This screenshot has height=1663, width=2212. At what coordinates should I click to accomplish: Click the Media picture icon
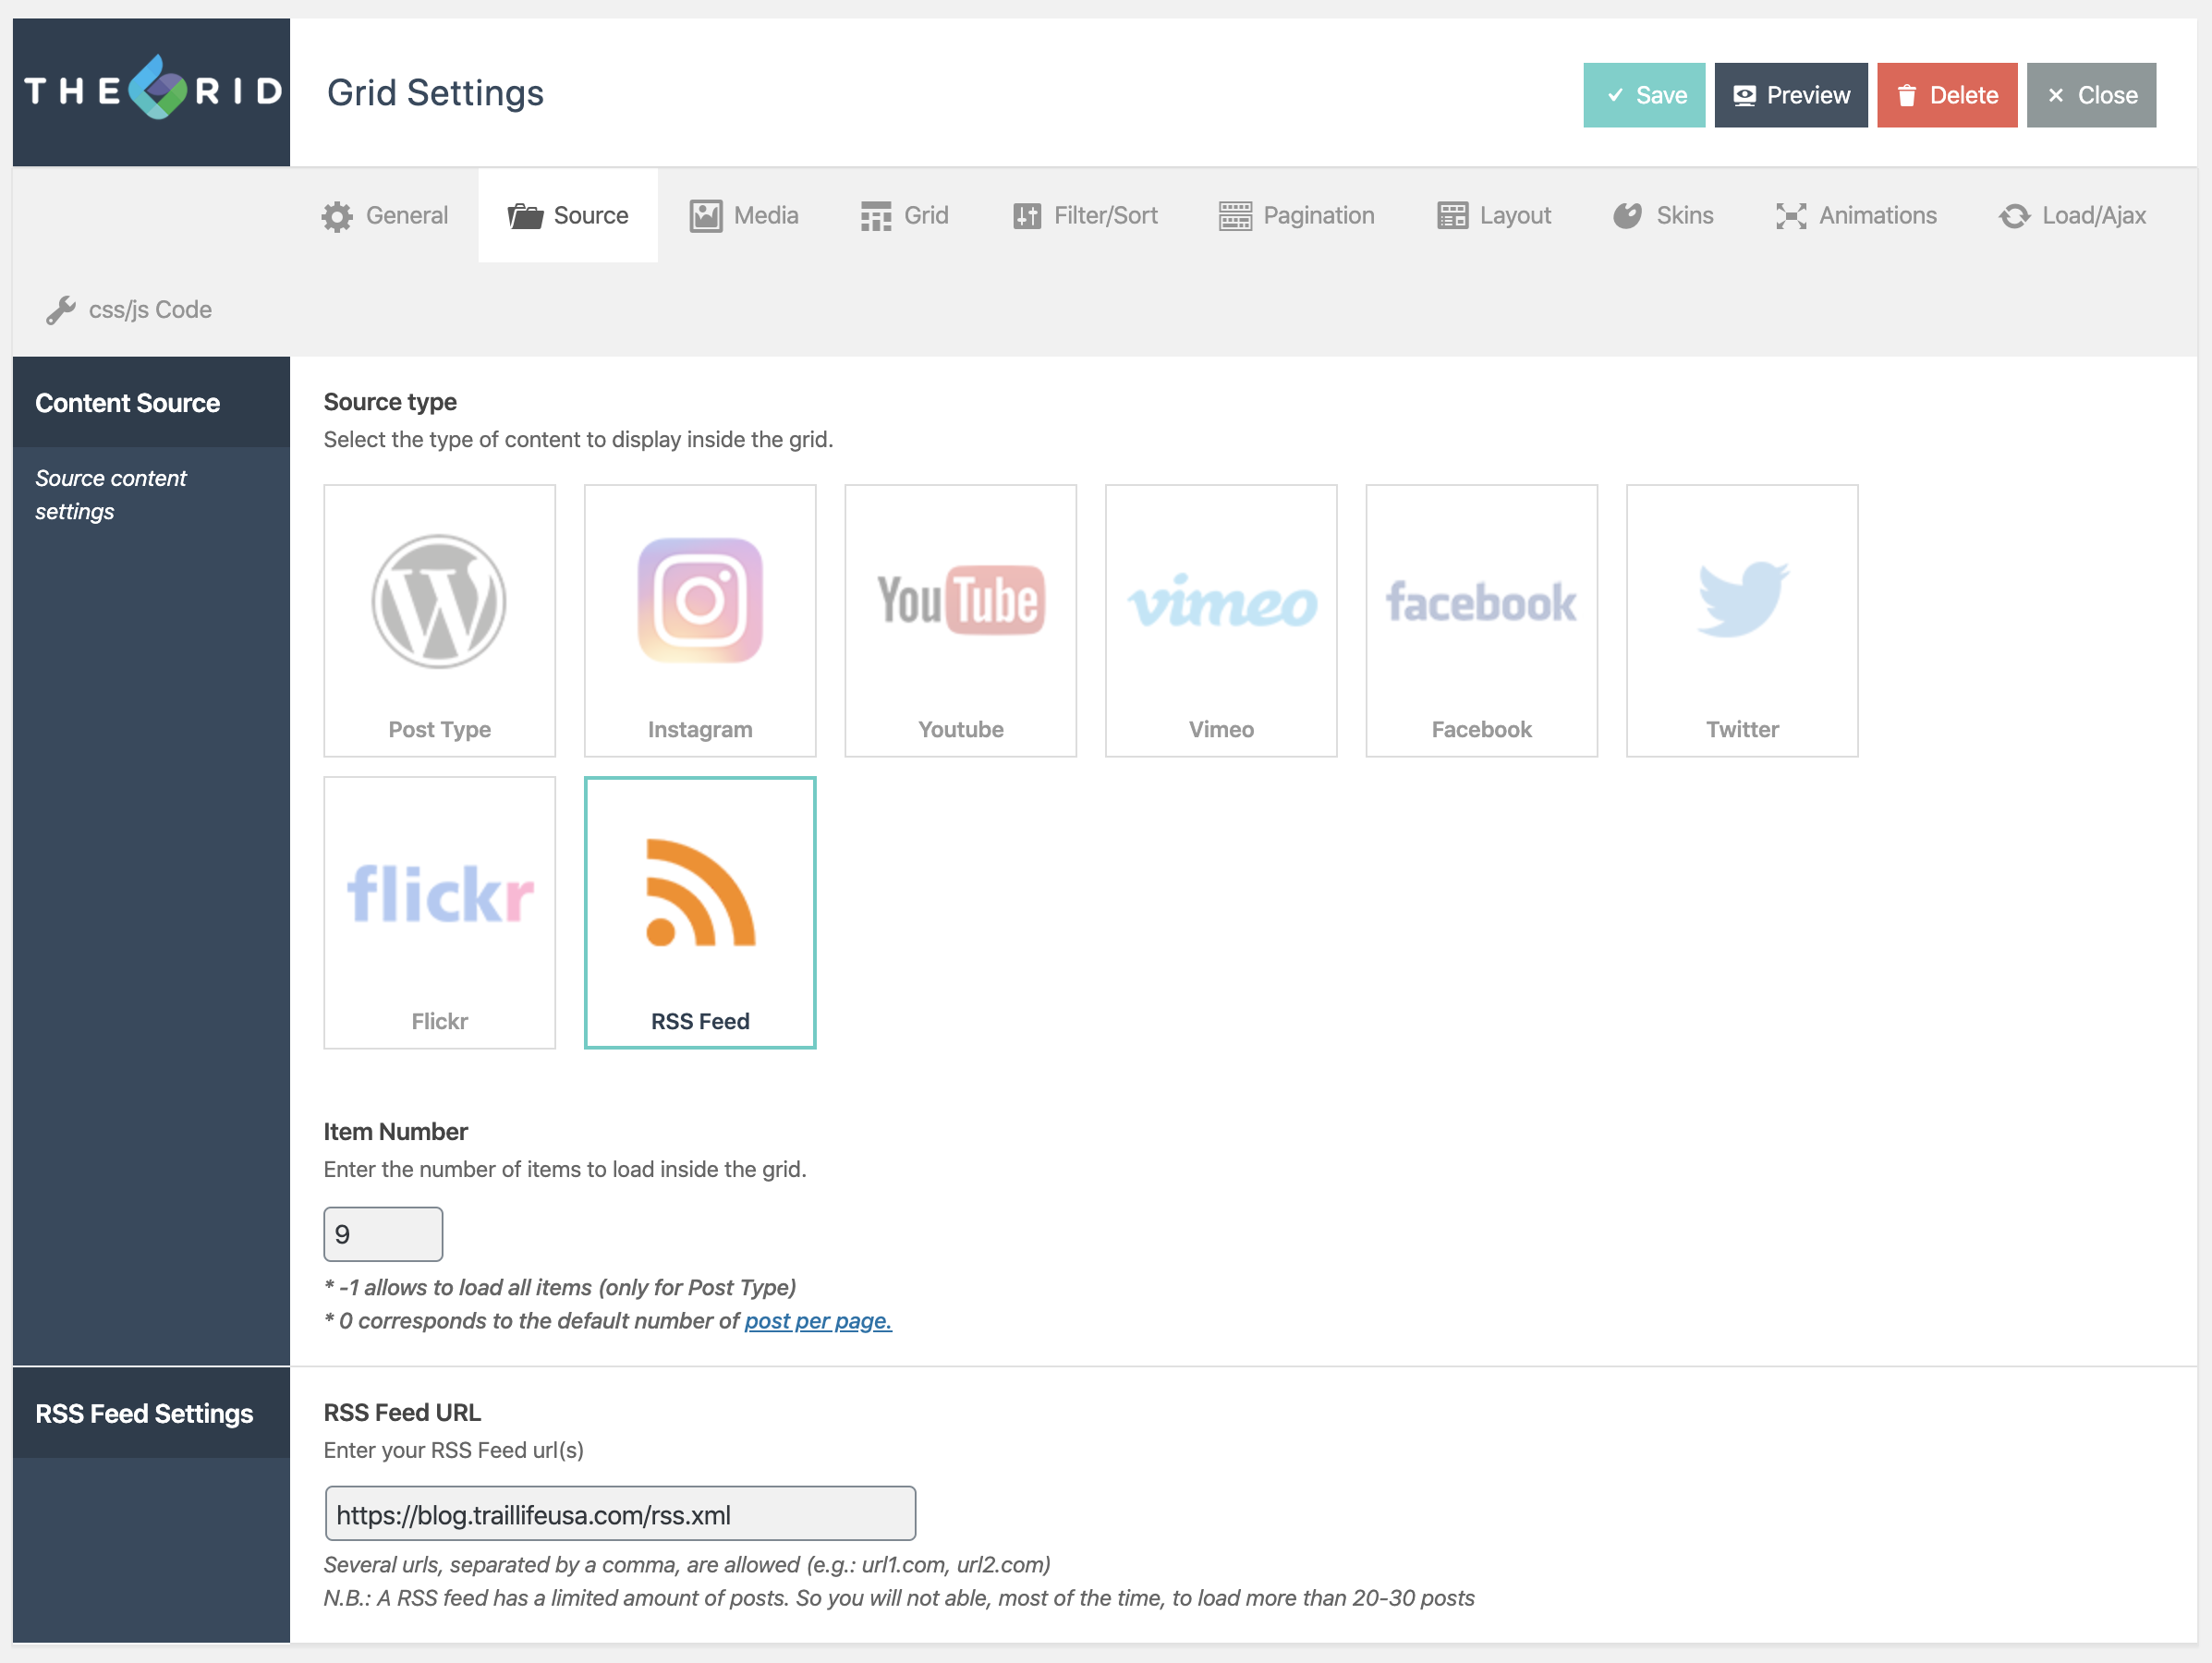tap(706, 216)
